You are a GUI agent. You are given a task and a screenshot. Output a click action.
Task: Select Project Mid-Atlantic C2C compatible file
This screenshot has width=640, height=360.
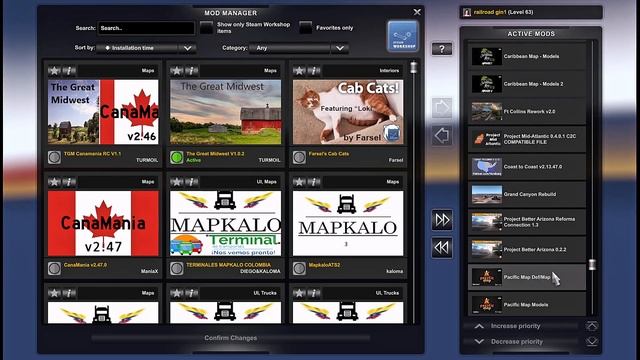[527, 139]
